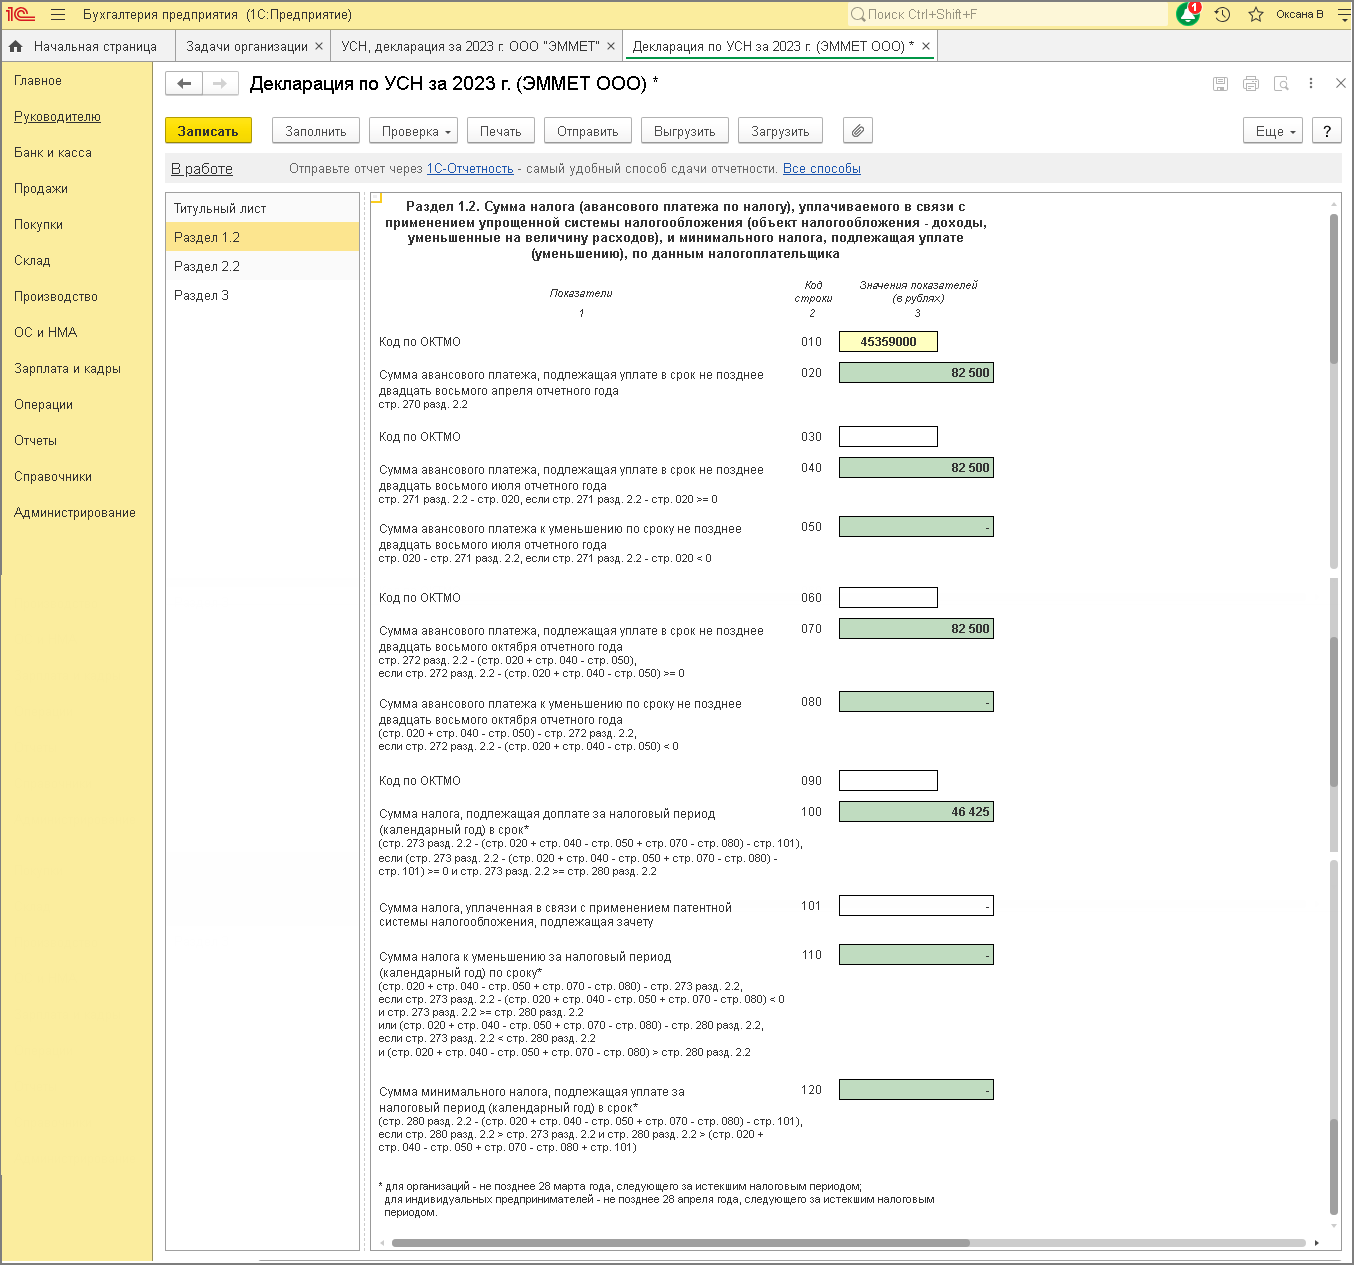Open the Все способы link
Screen dimensions: 1354x1265
click(x=822, y=169)
